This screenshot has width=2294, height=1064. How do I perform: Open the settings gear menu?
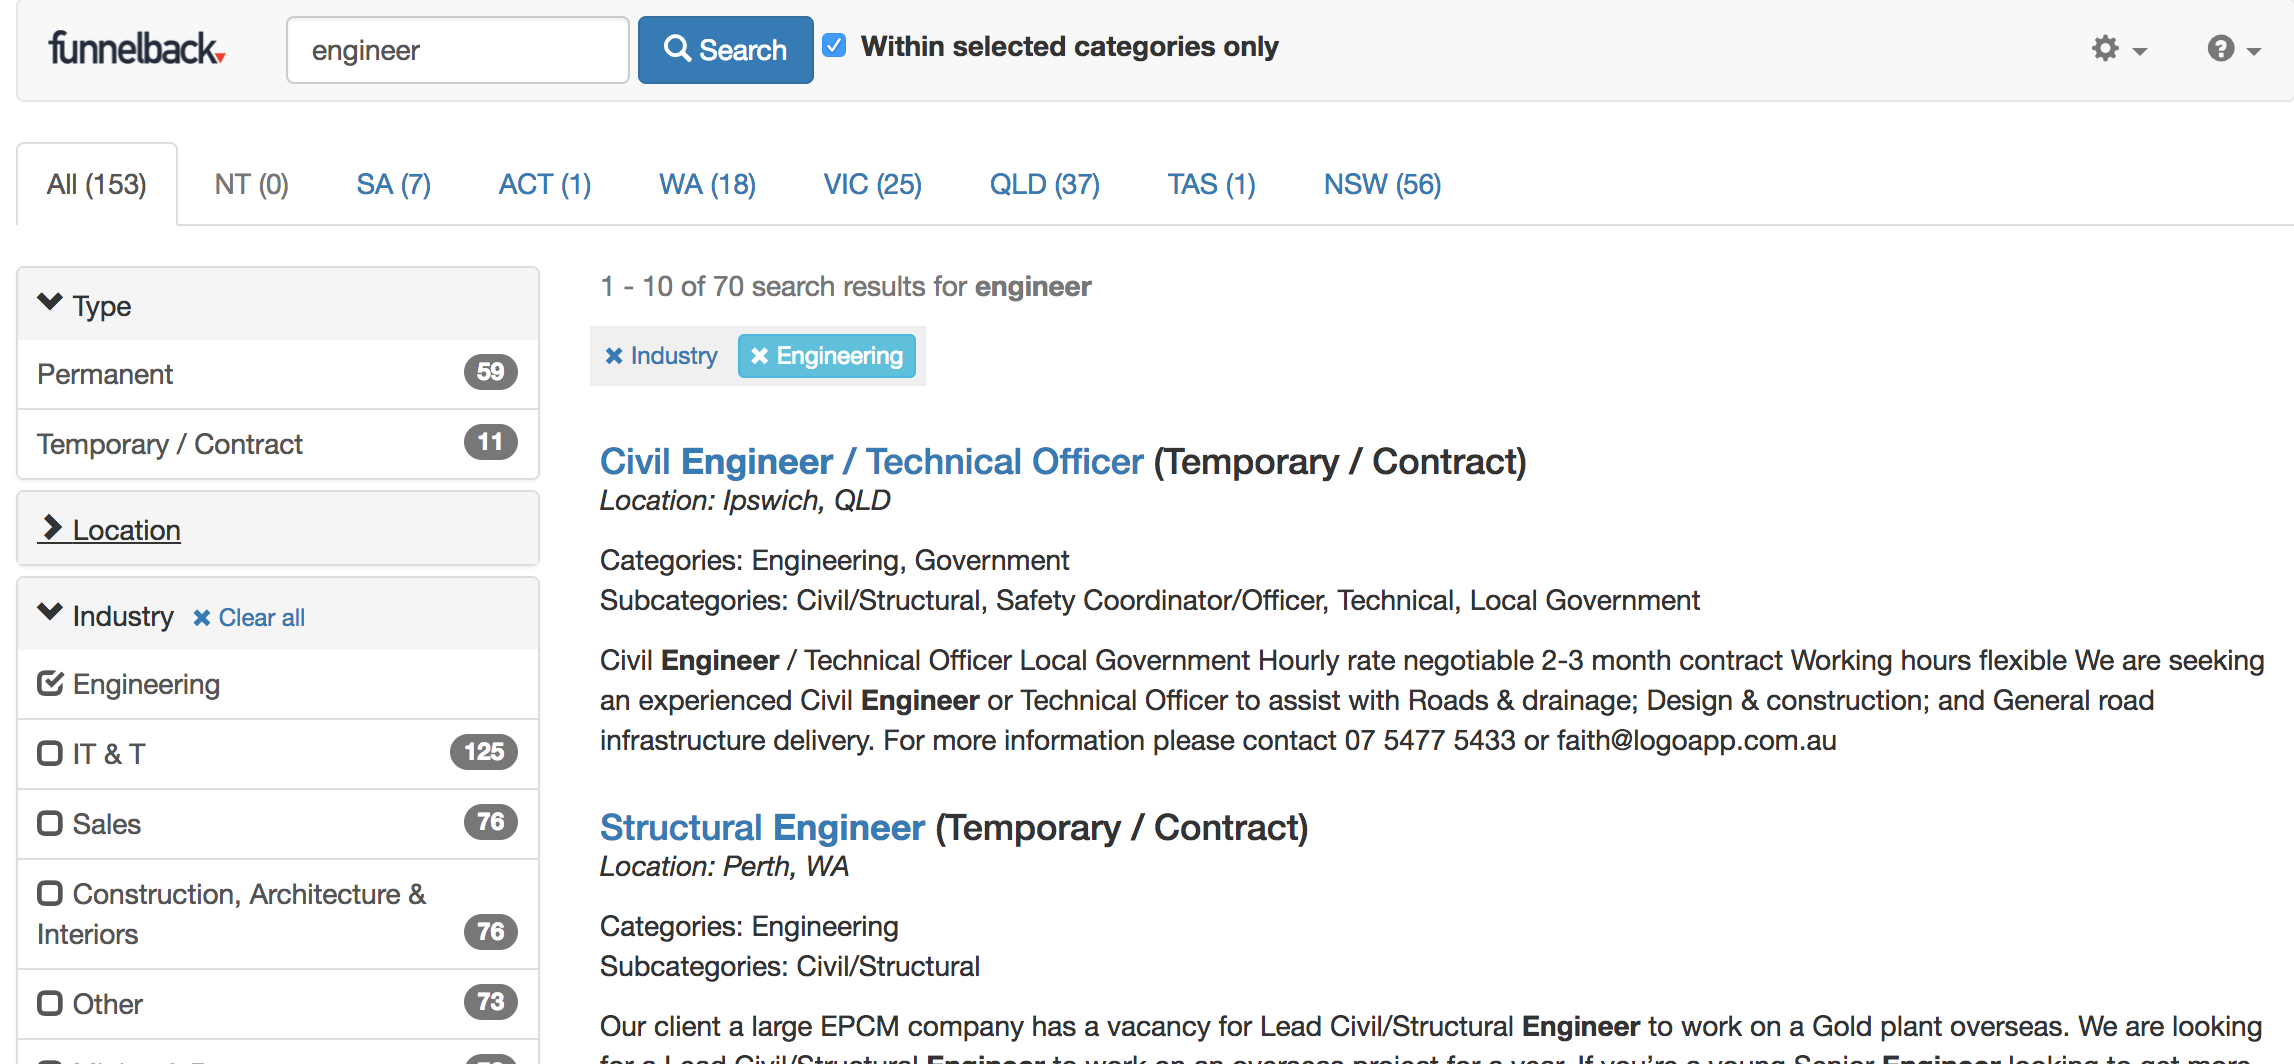[2118, 48]
